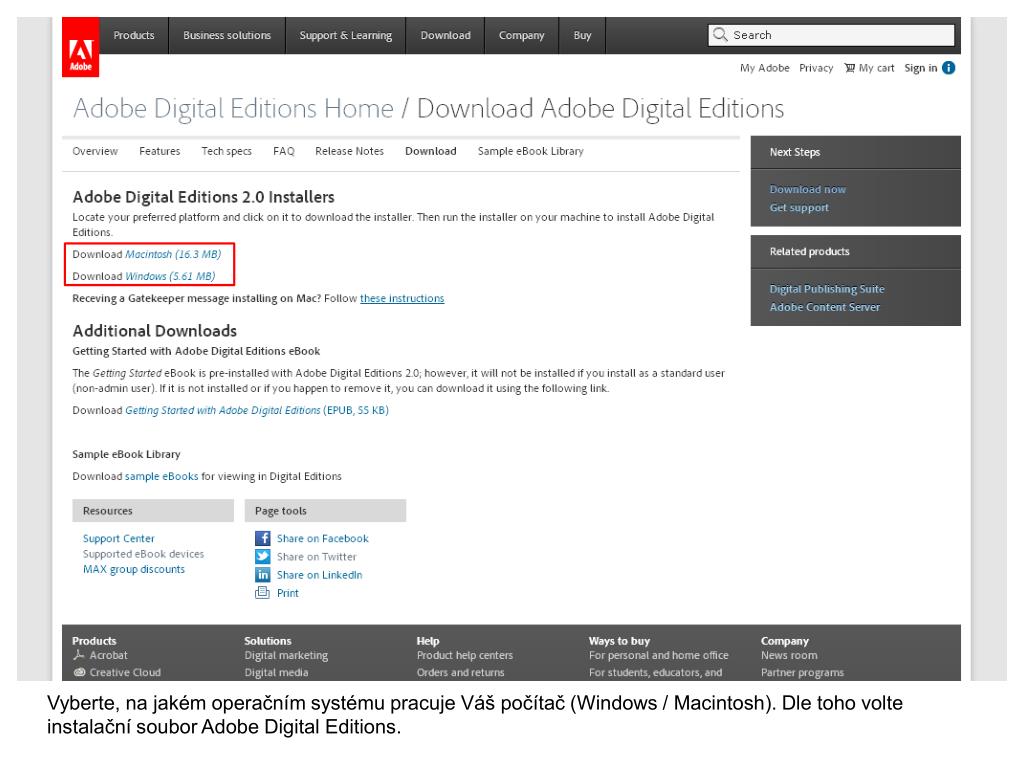Click the Acrobat icon in footer
Image resolution: width=1024 pixels, height=768 pixels.
pos(79,655)
